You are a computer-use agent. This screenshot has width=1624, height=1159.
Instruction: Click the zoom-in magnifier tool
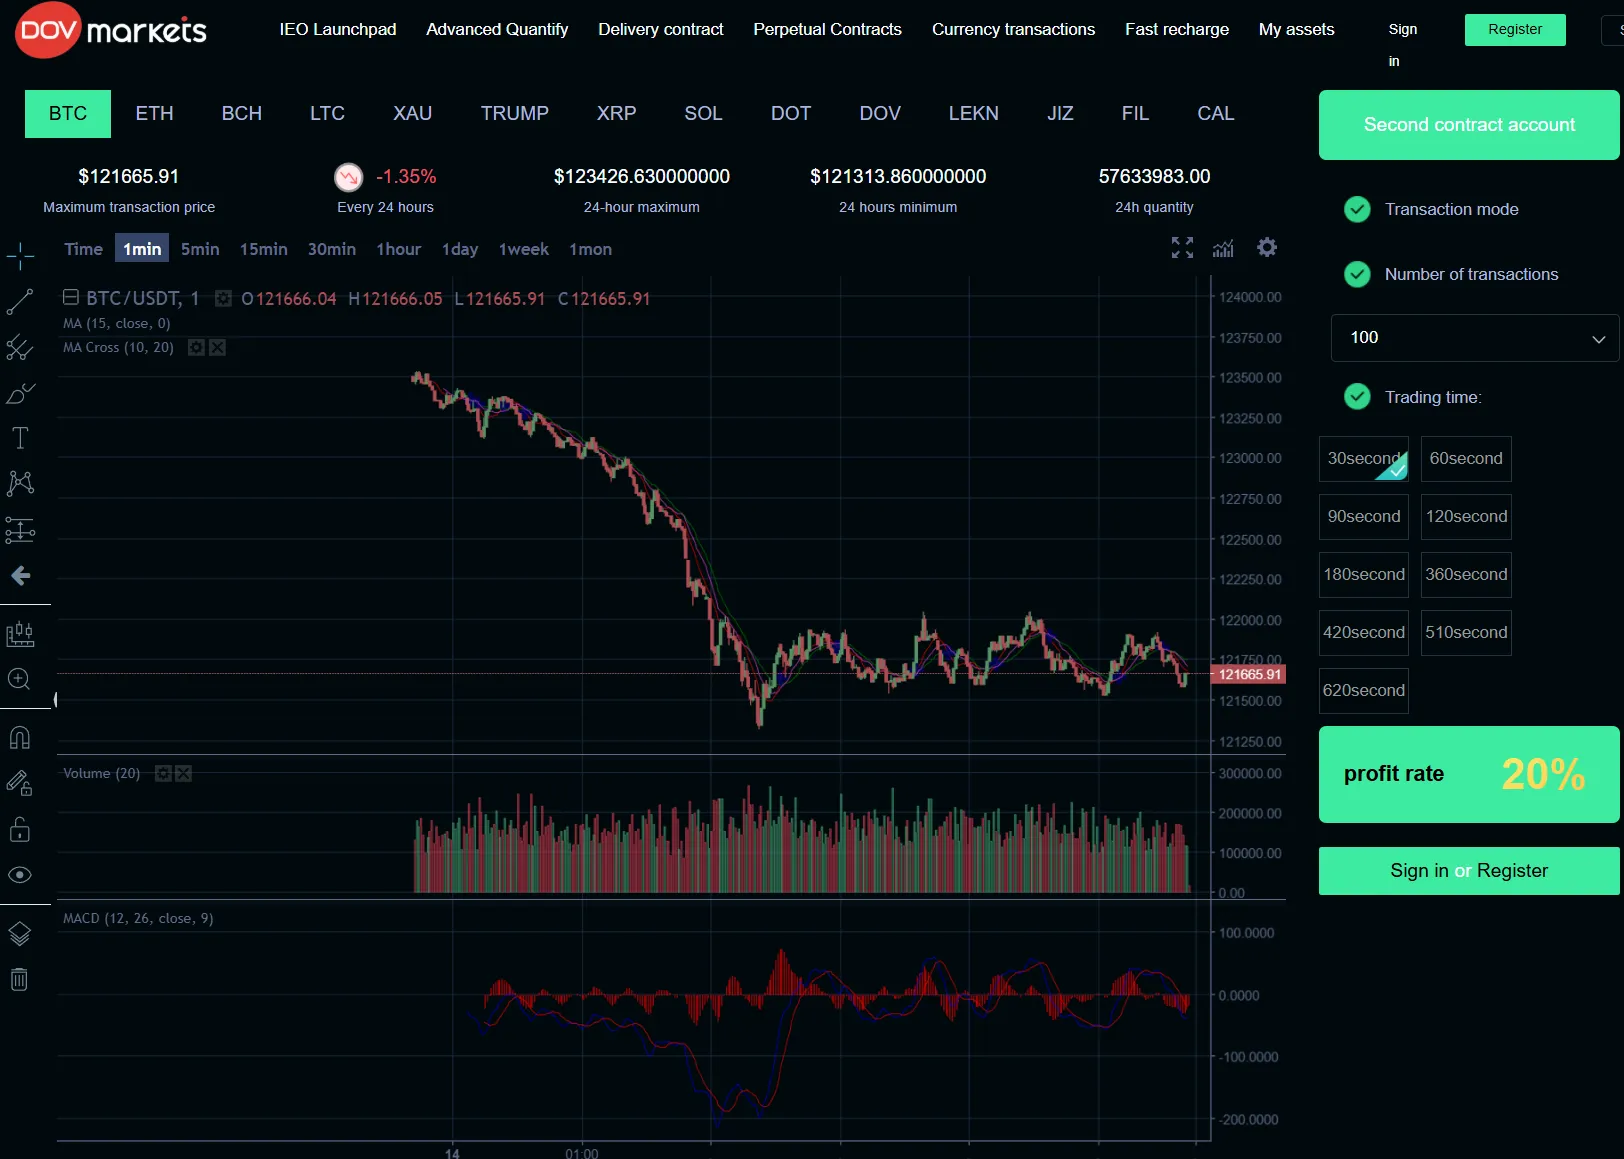pos(20,680)
